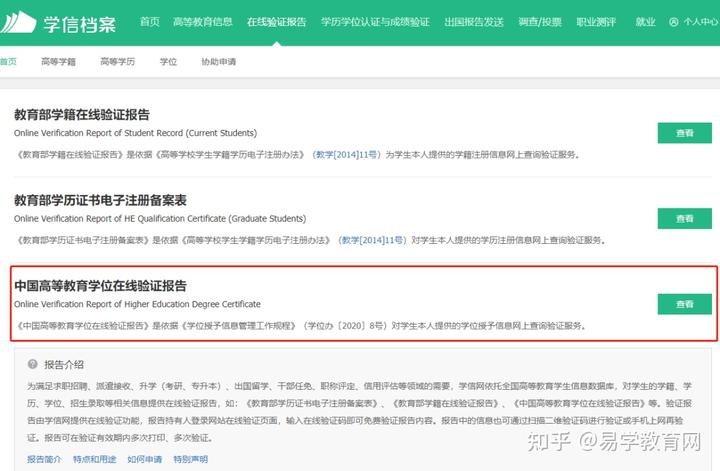The image size is (720, 471).
Task: Switch to 学位 sub-tab
Action: tap(168, 62)
